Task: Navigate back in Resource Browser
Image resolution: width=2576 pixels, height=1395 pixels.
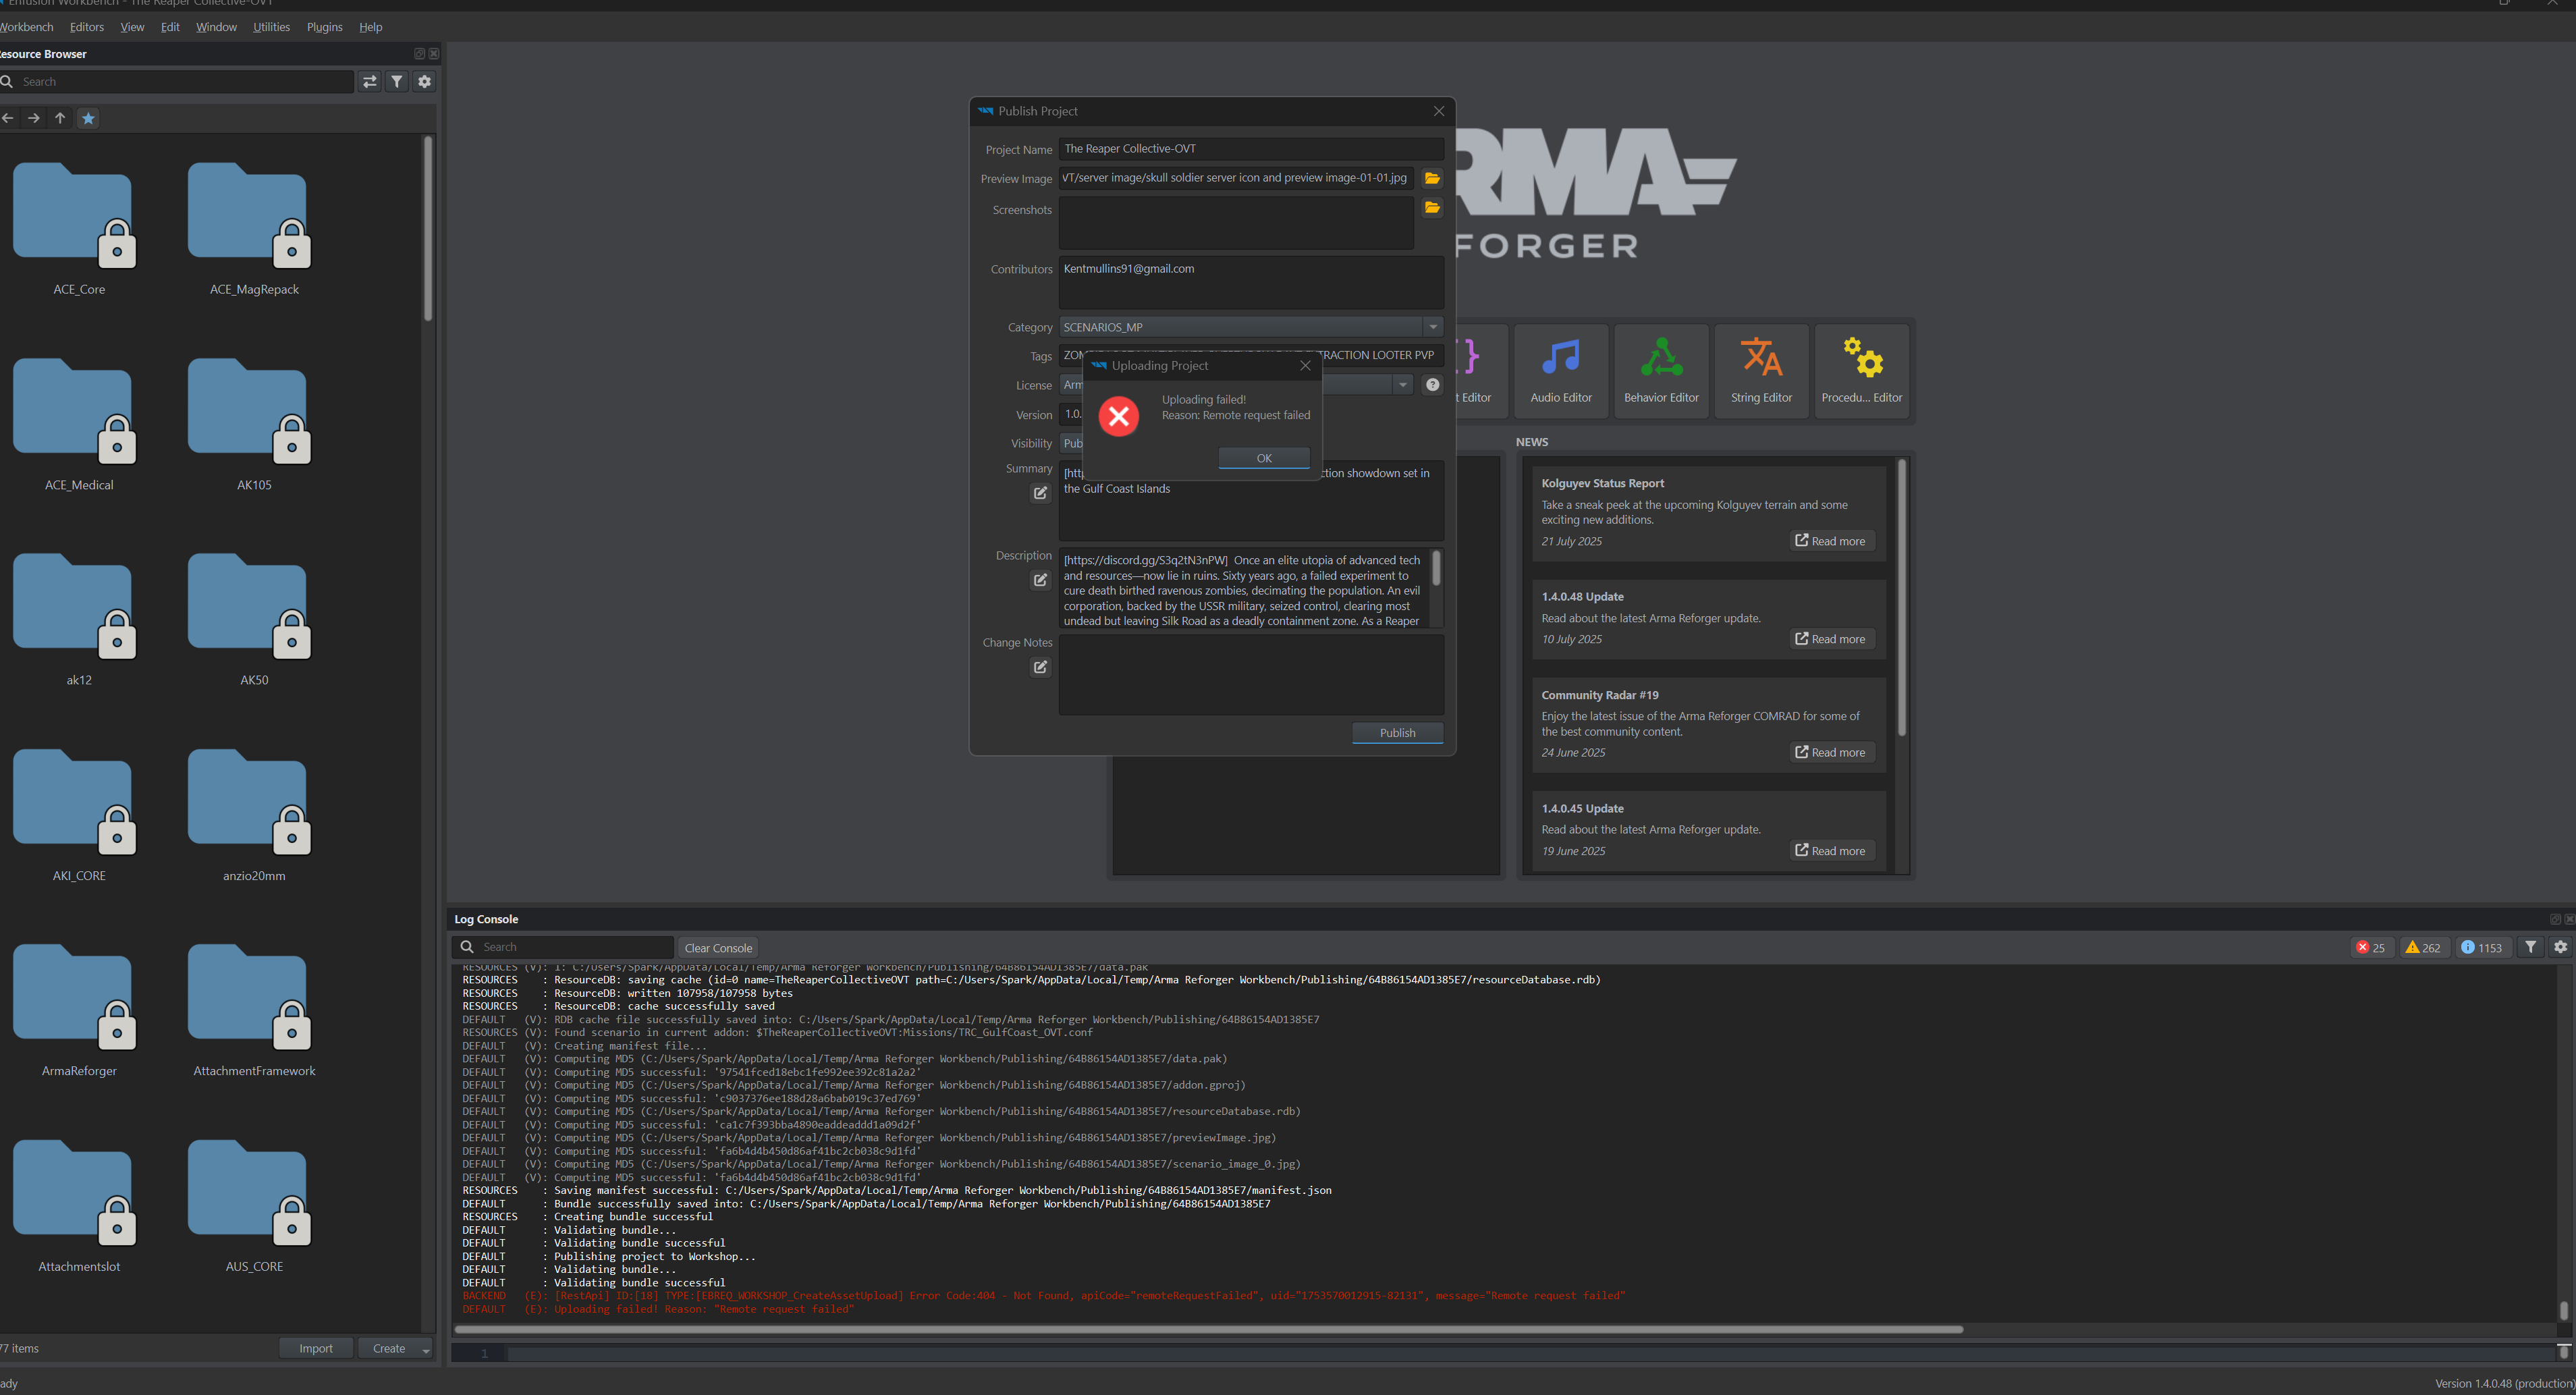Action: coord(8,118)
